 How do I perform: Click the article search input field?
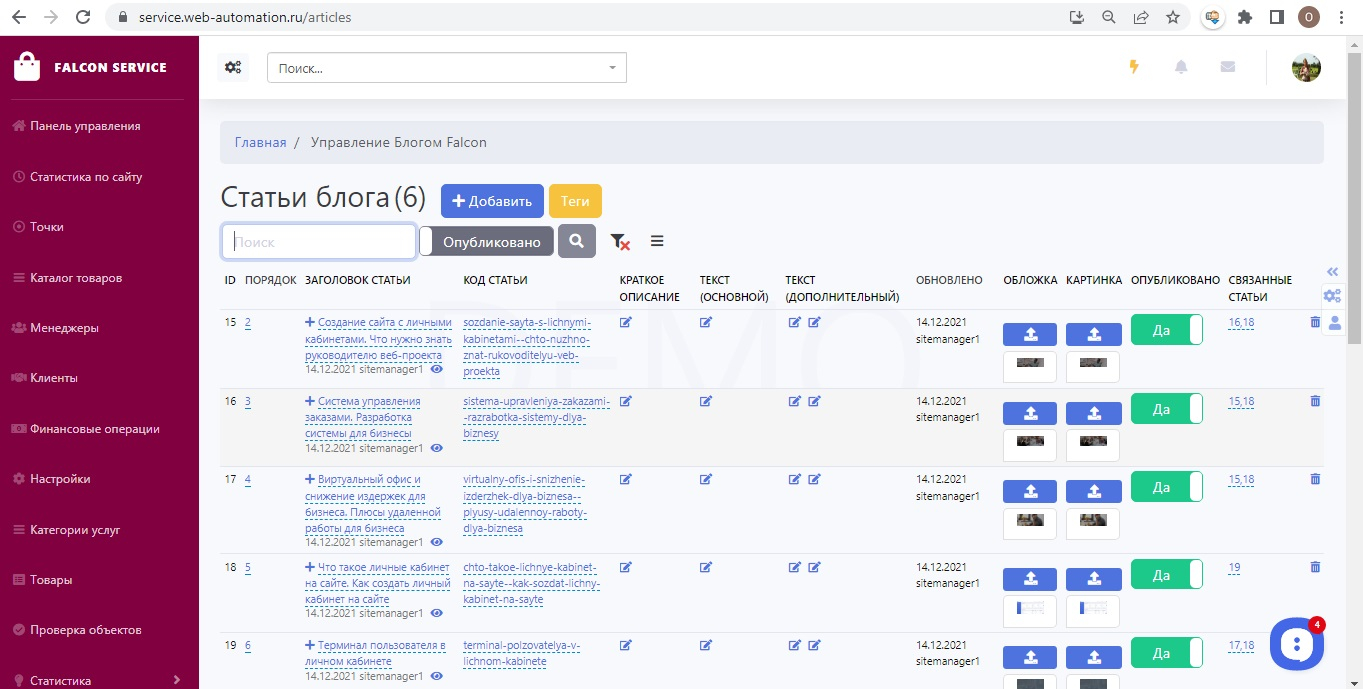coord(318,241)
